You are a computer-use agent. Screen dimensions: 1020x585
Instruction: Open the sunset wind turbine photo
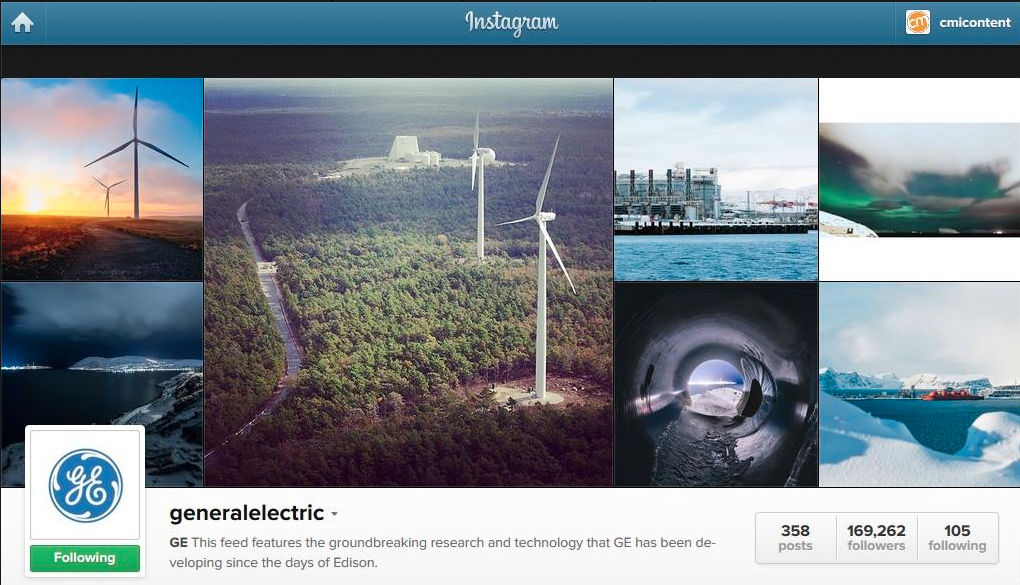click(x=101, y=180)
